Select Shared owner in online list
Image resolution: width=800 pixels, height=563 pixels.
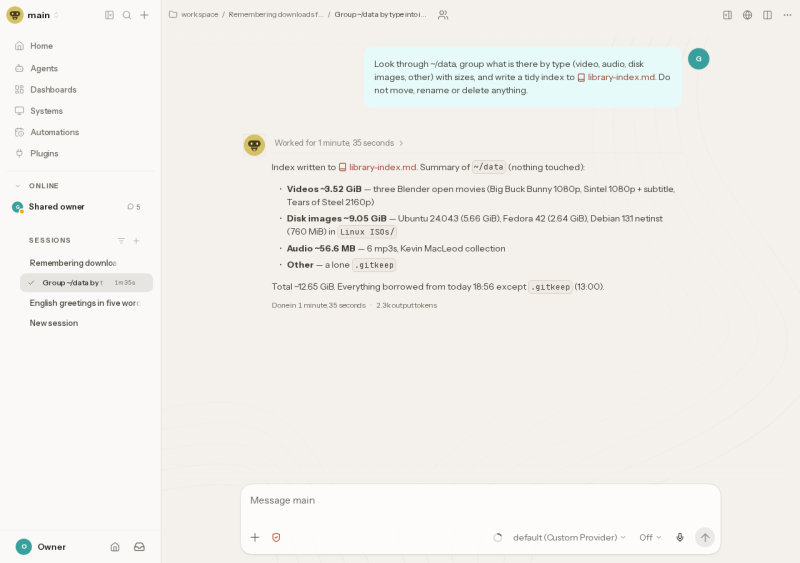pos(56,207)
